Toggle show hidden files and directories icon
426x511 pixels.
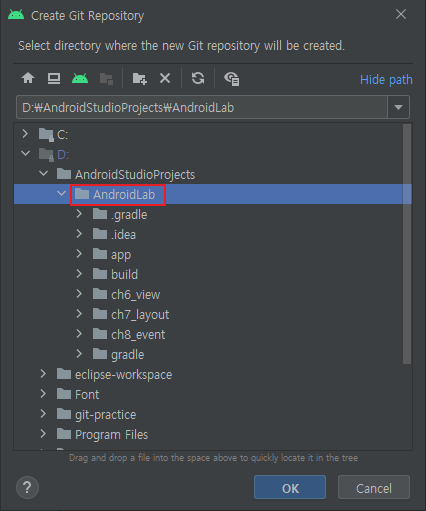point(232,79)
